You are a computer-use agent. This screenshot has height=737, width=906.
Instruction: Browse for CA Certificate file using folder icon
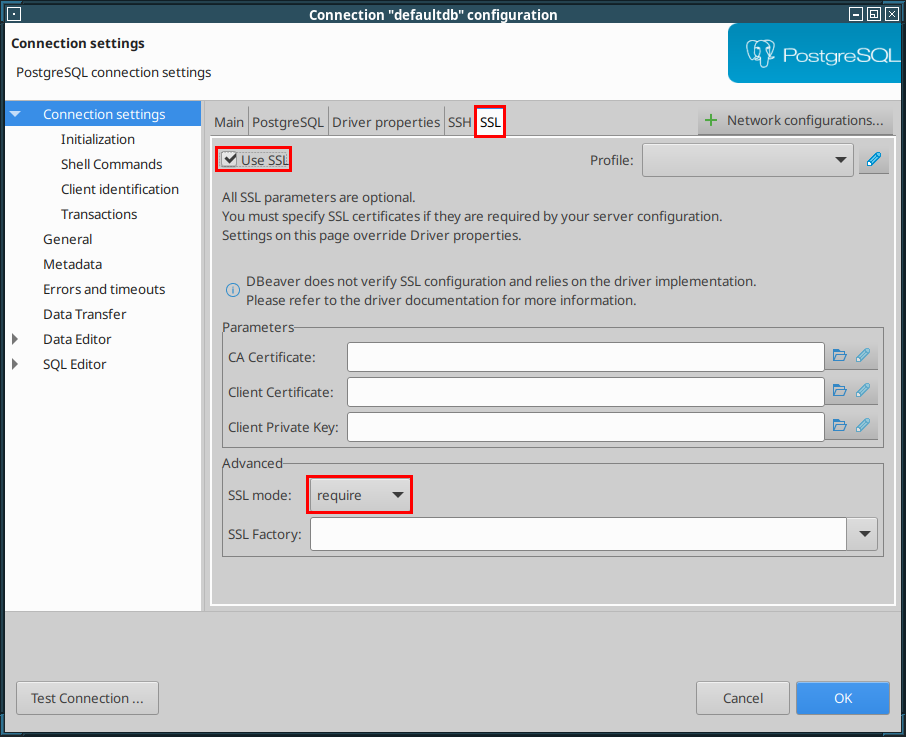(x=839, y=356)
